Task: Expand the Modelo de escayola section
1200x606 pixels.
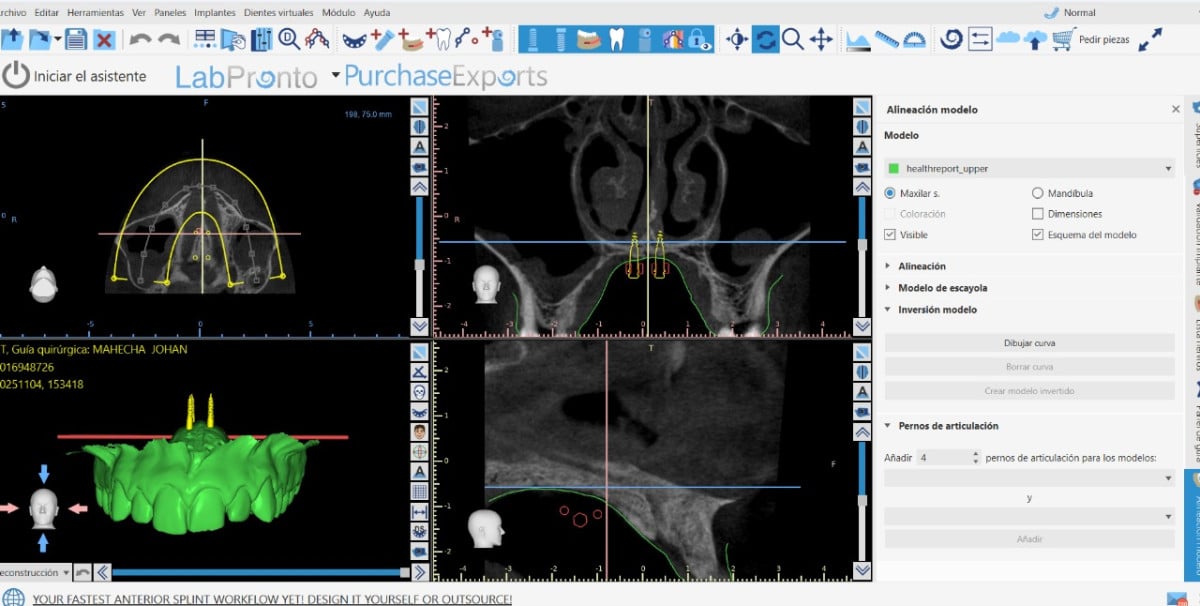Action: (942, 288)
